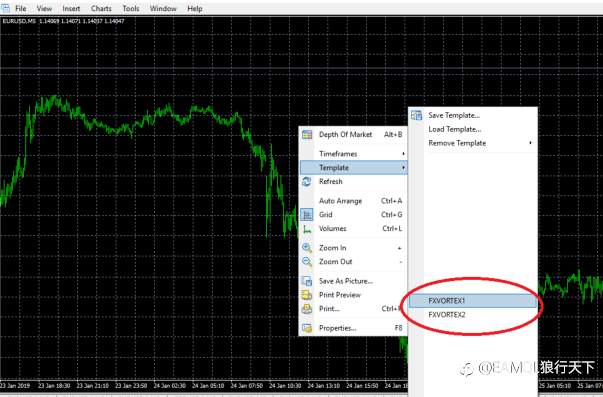The width and height of the screenshot is (603, 397).
Task: Click the Print Preview icon
Action: point(307,295)
